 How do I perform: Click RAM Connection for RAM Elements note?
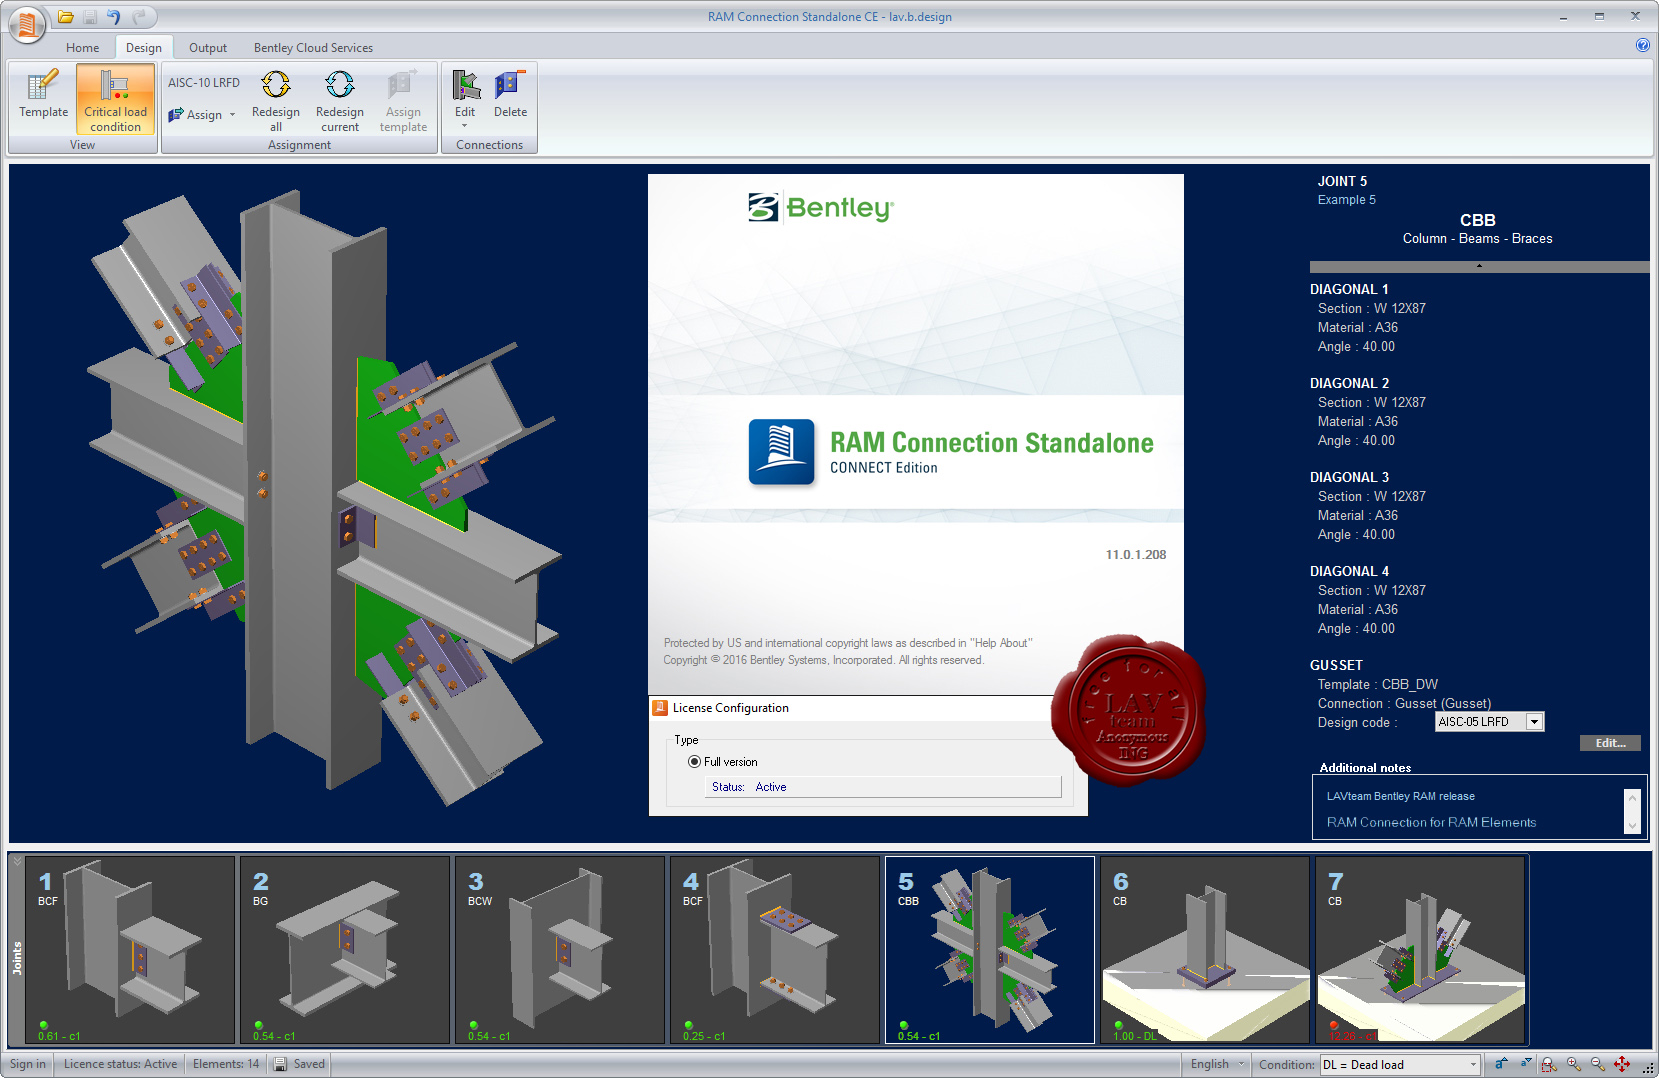1431,823
